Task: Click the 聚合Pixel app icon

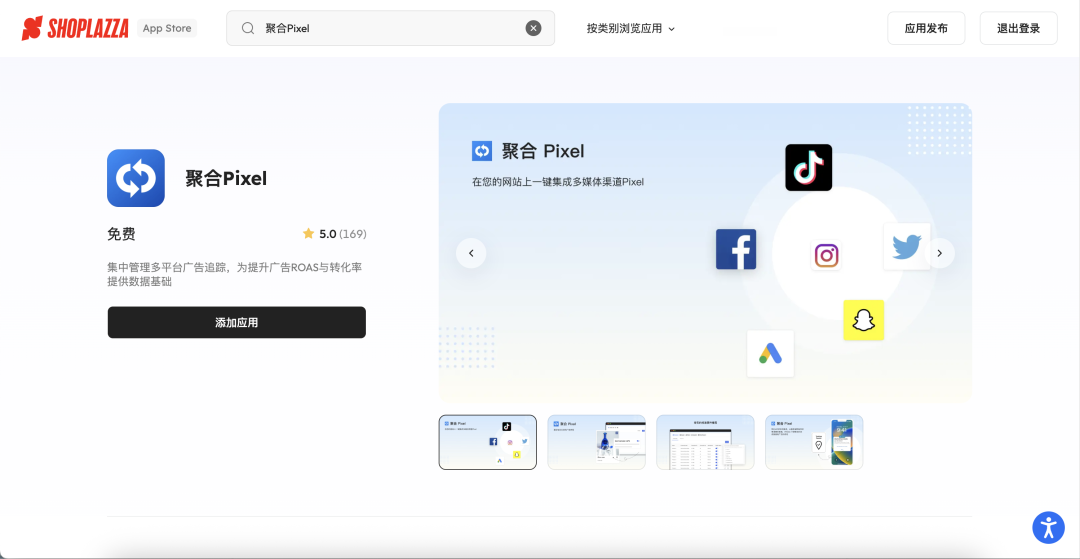Action: click(x=136, y=178)
